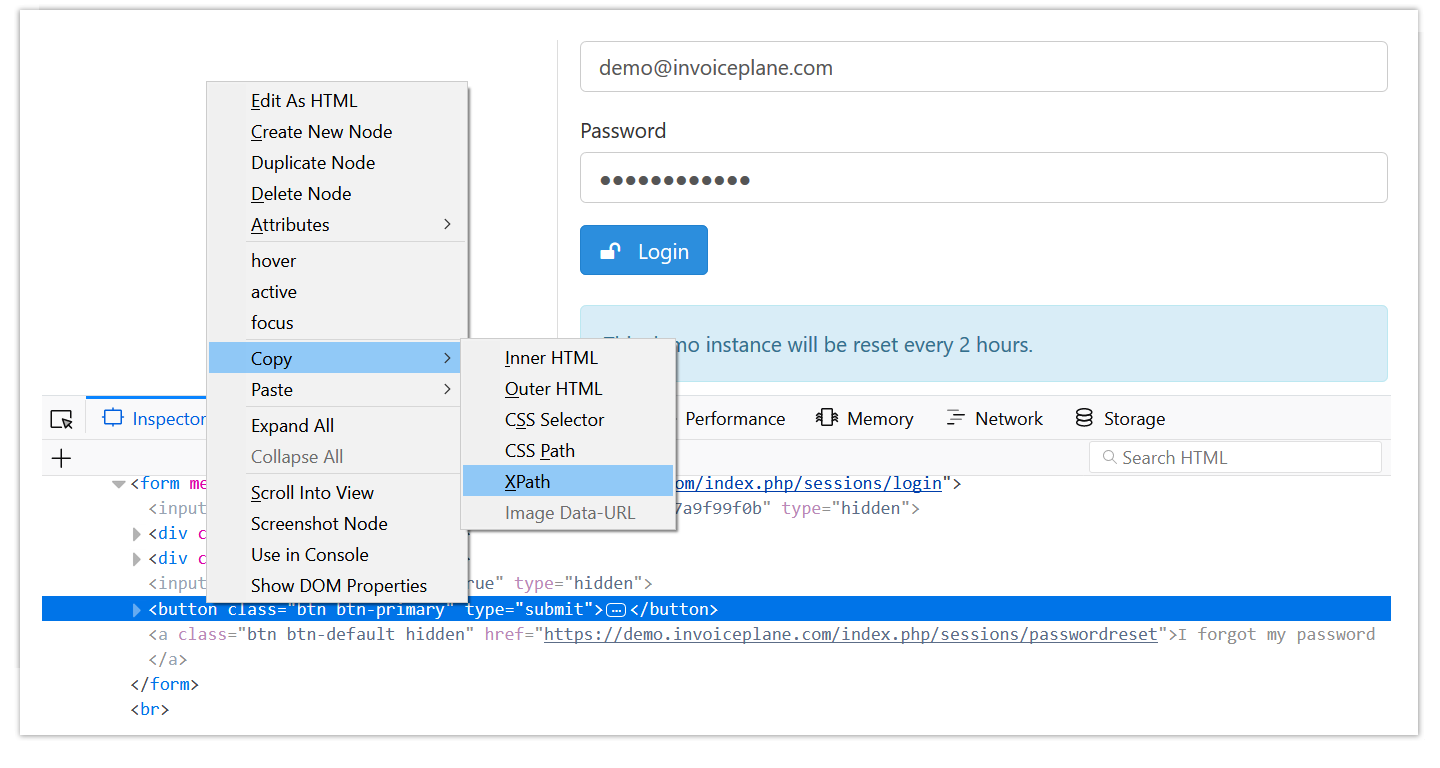Switch to the Performance tab
This screenshot has height=768, width=1440.
735,418
